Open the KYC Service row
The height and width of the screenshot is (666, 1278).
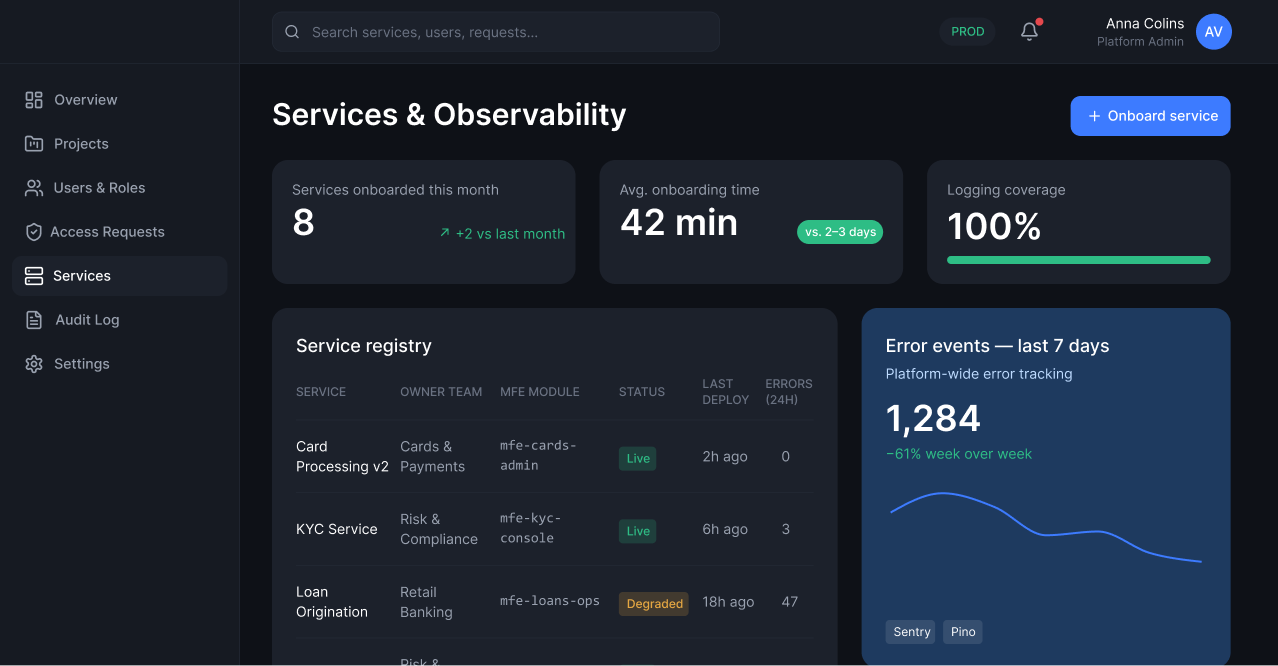coord(554,529)
